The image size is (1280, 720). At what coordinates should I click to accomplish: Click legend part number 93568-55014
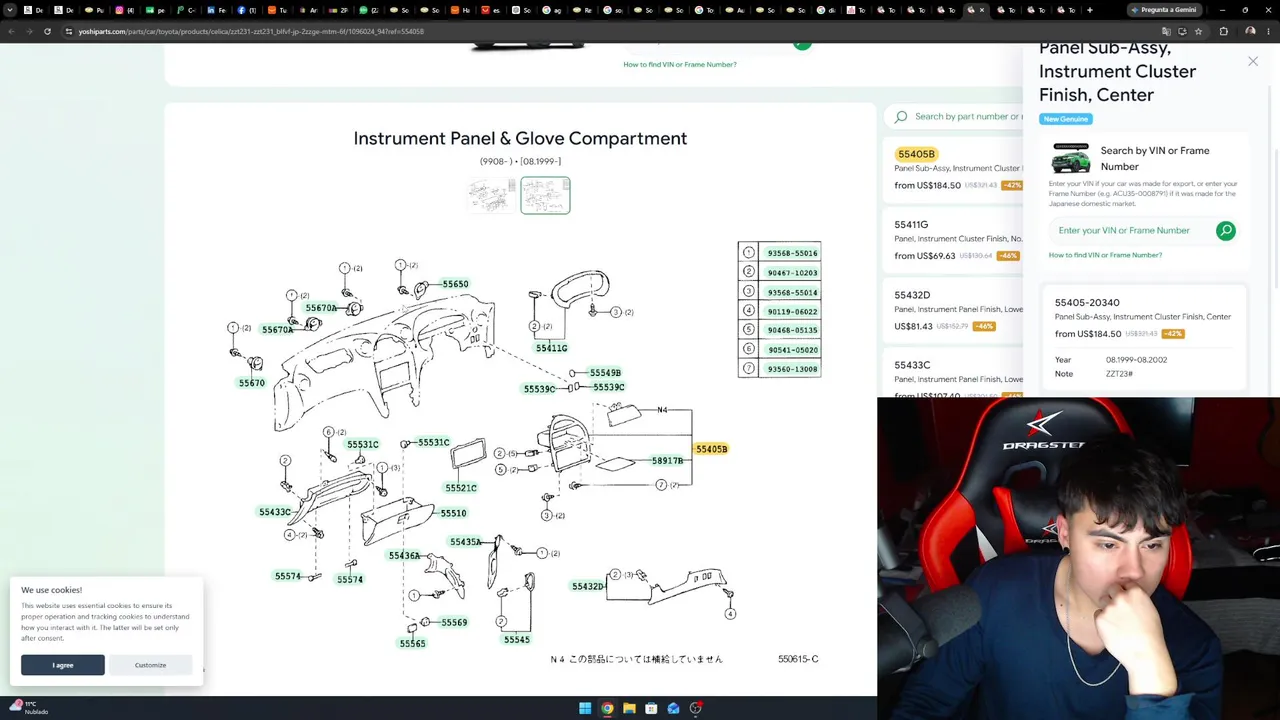pos(792,292)
